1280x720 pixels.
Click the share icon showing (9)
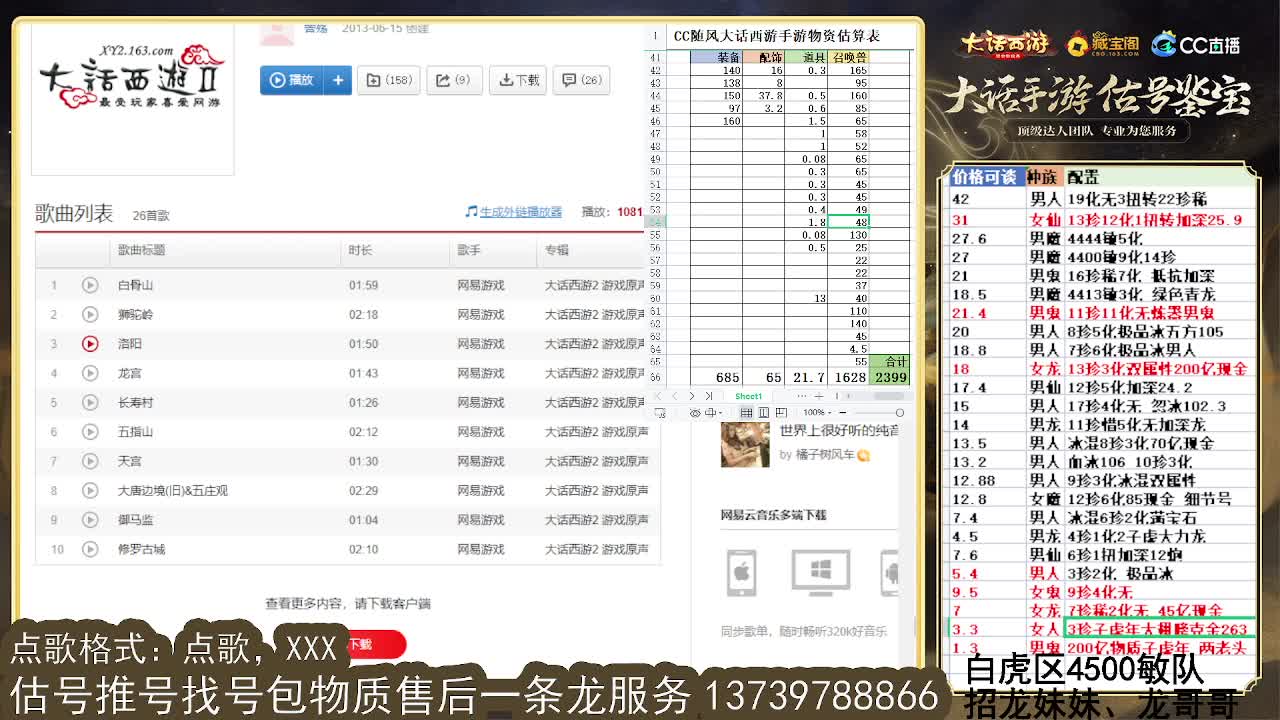(452, 80)
